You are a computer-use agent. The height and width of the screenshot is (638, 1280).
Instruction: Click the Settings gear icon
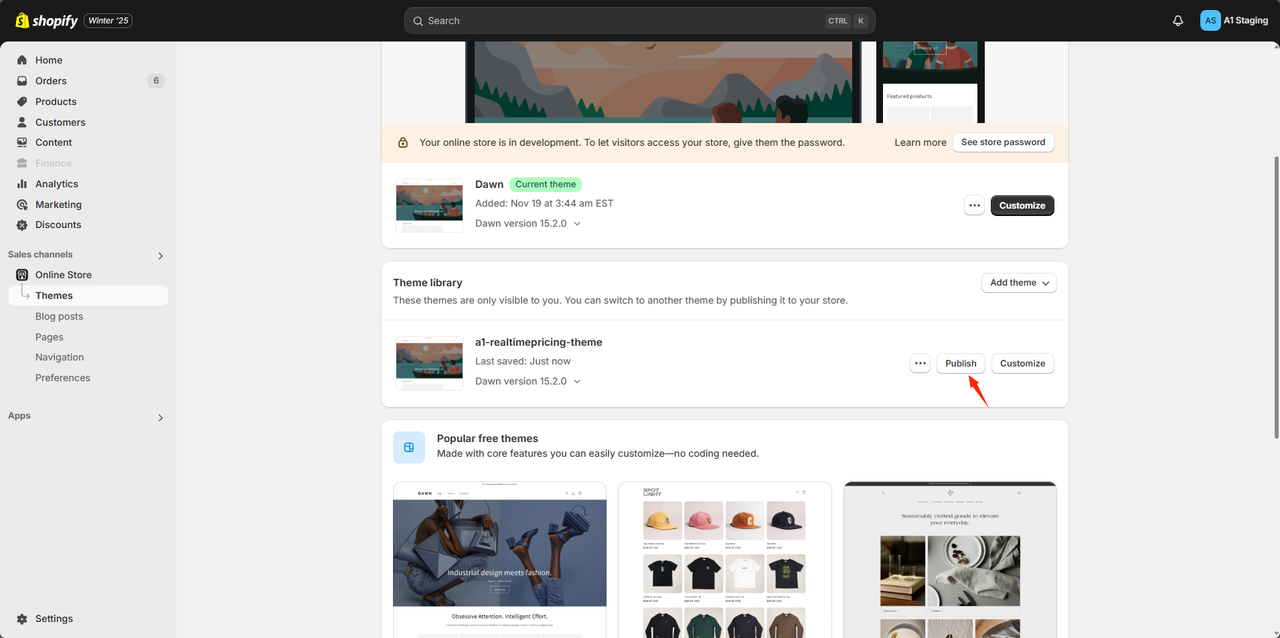coord(22,619)
